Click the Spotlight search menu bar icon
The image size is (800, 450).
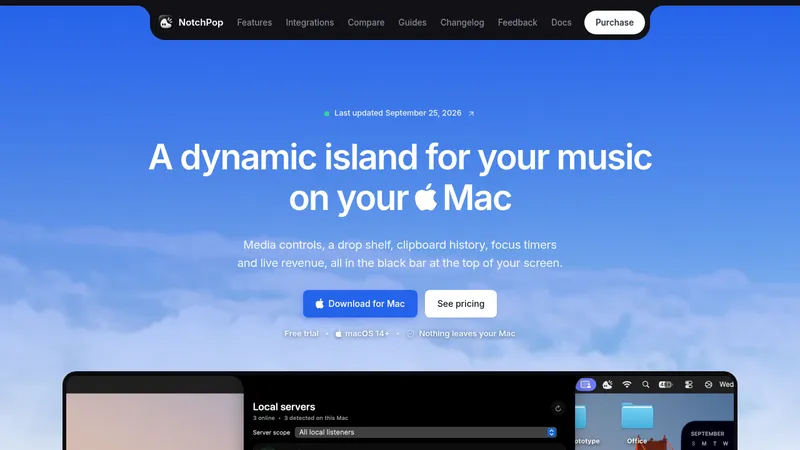point(645,385)
